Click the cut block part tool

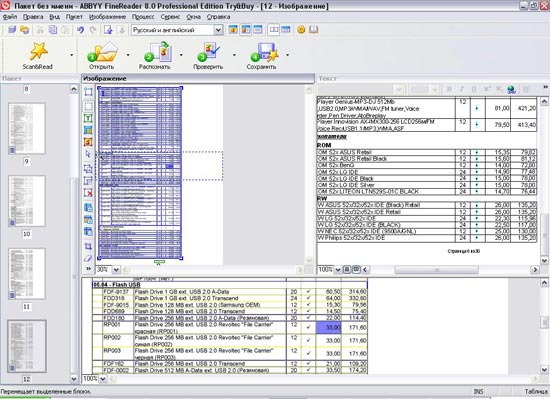pyautogui.click(x=88, y=181)
